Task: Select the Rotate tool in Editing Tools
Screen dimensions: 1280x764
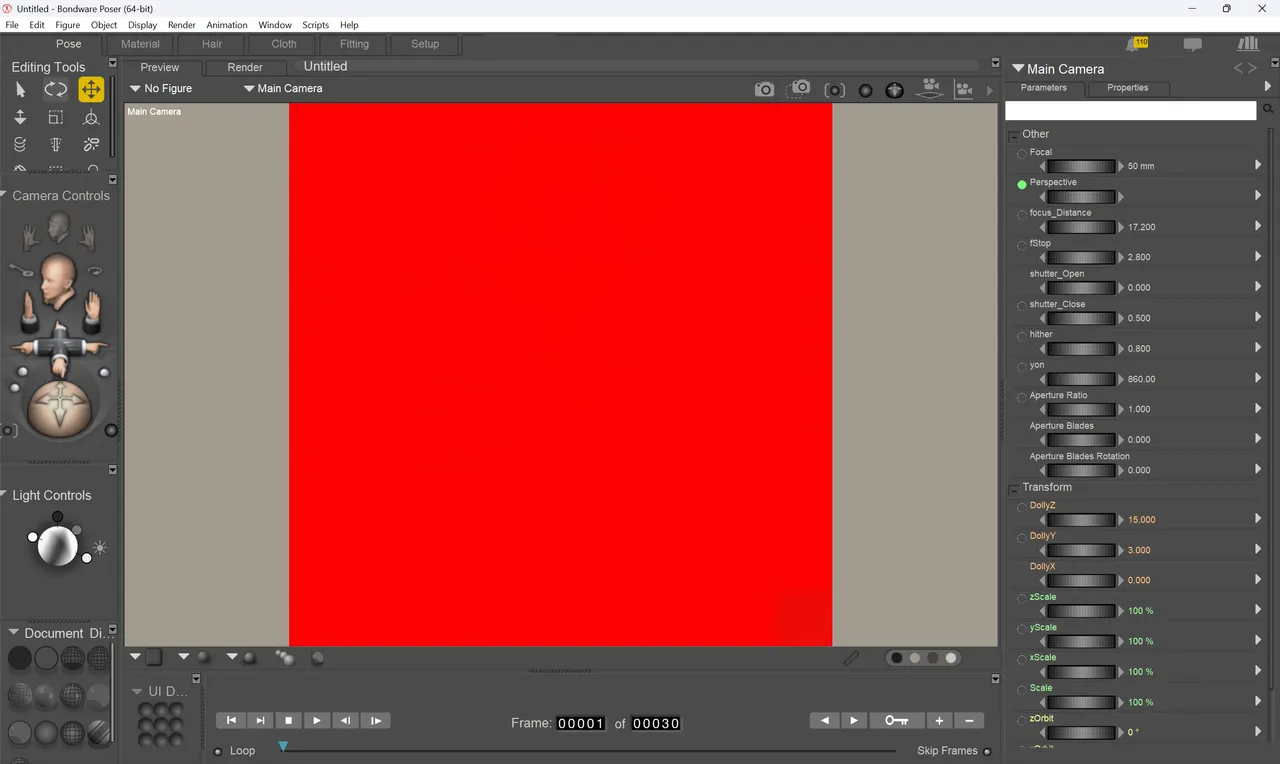Action: coord(55,90)
